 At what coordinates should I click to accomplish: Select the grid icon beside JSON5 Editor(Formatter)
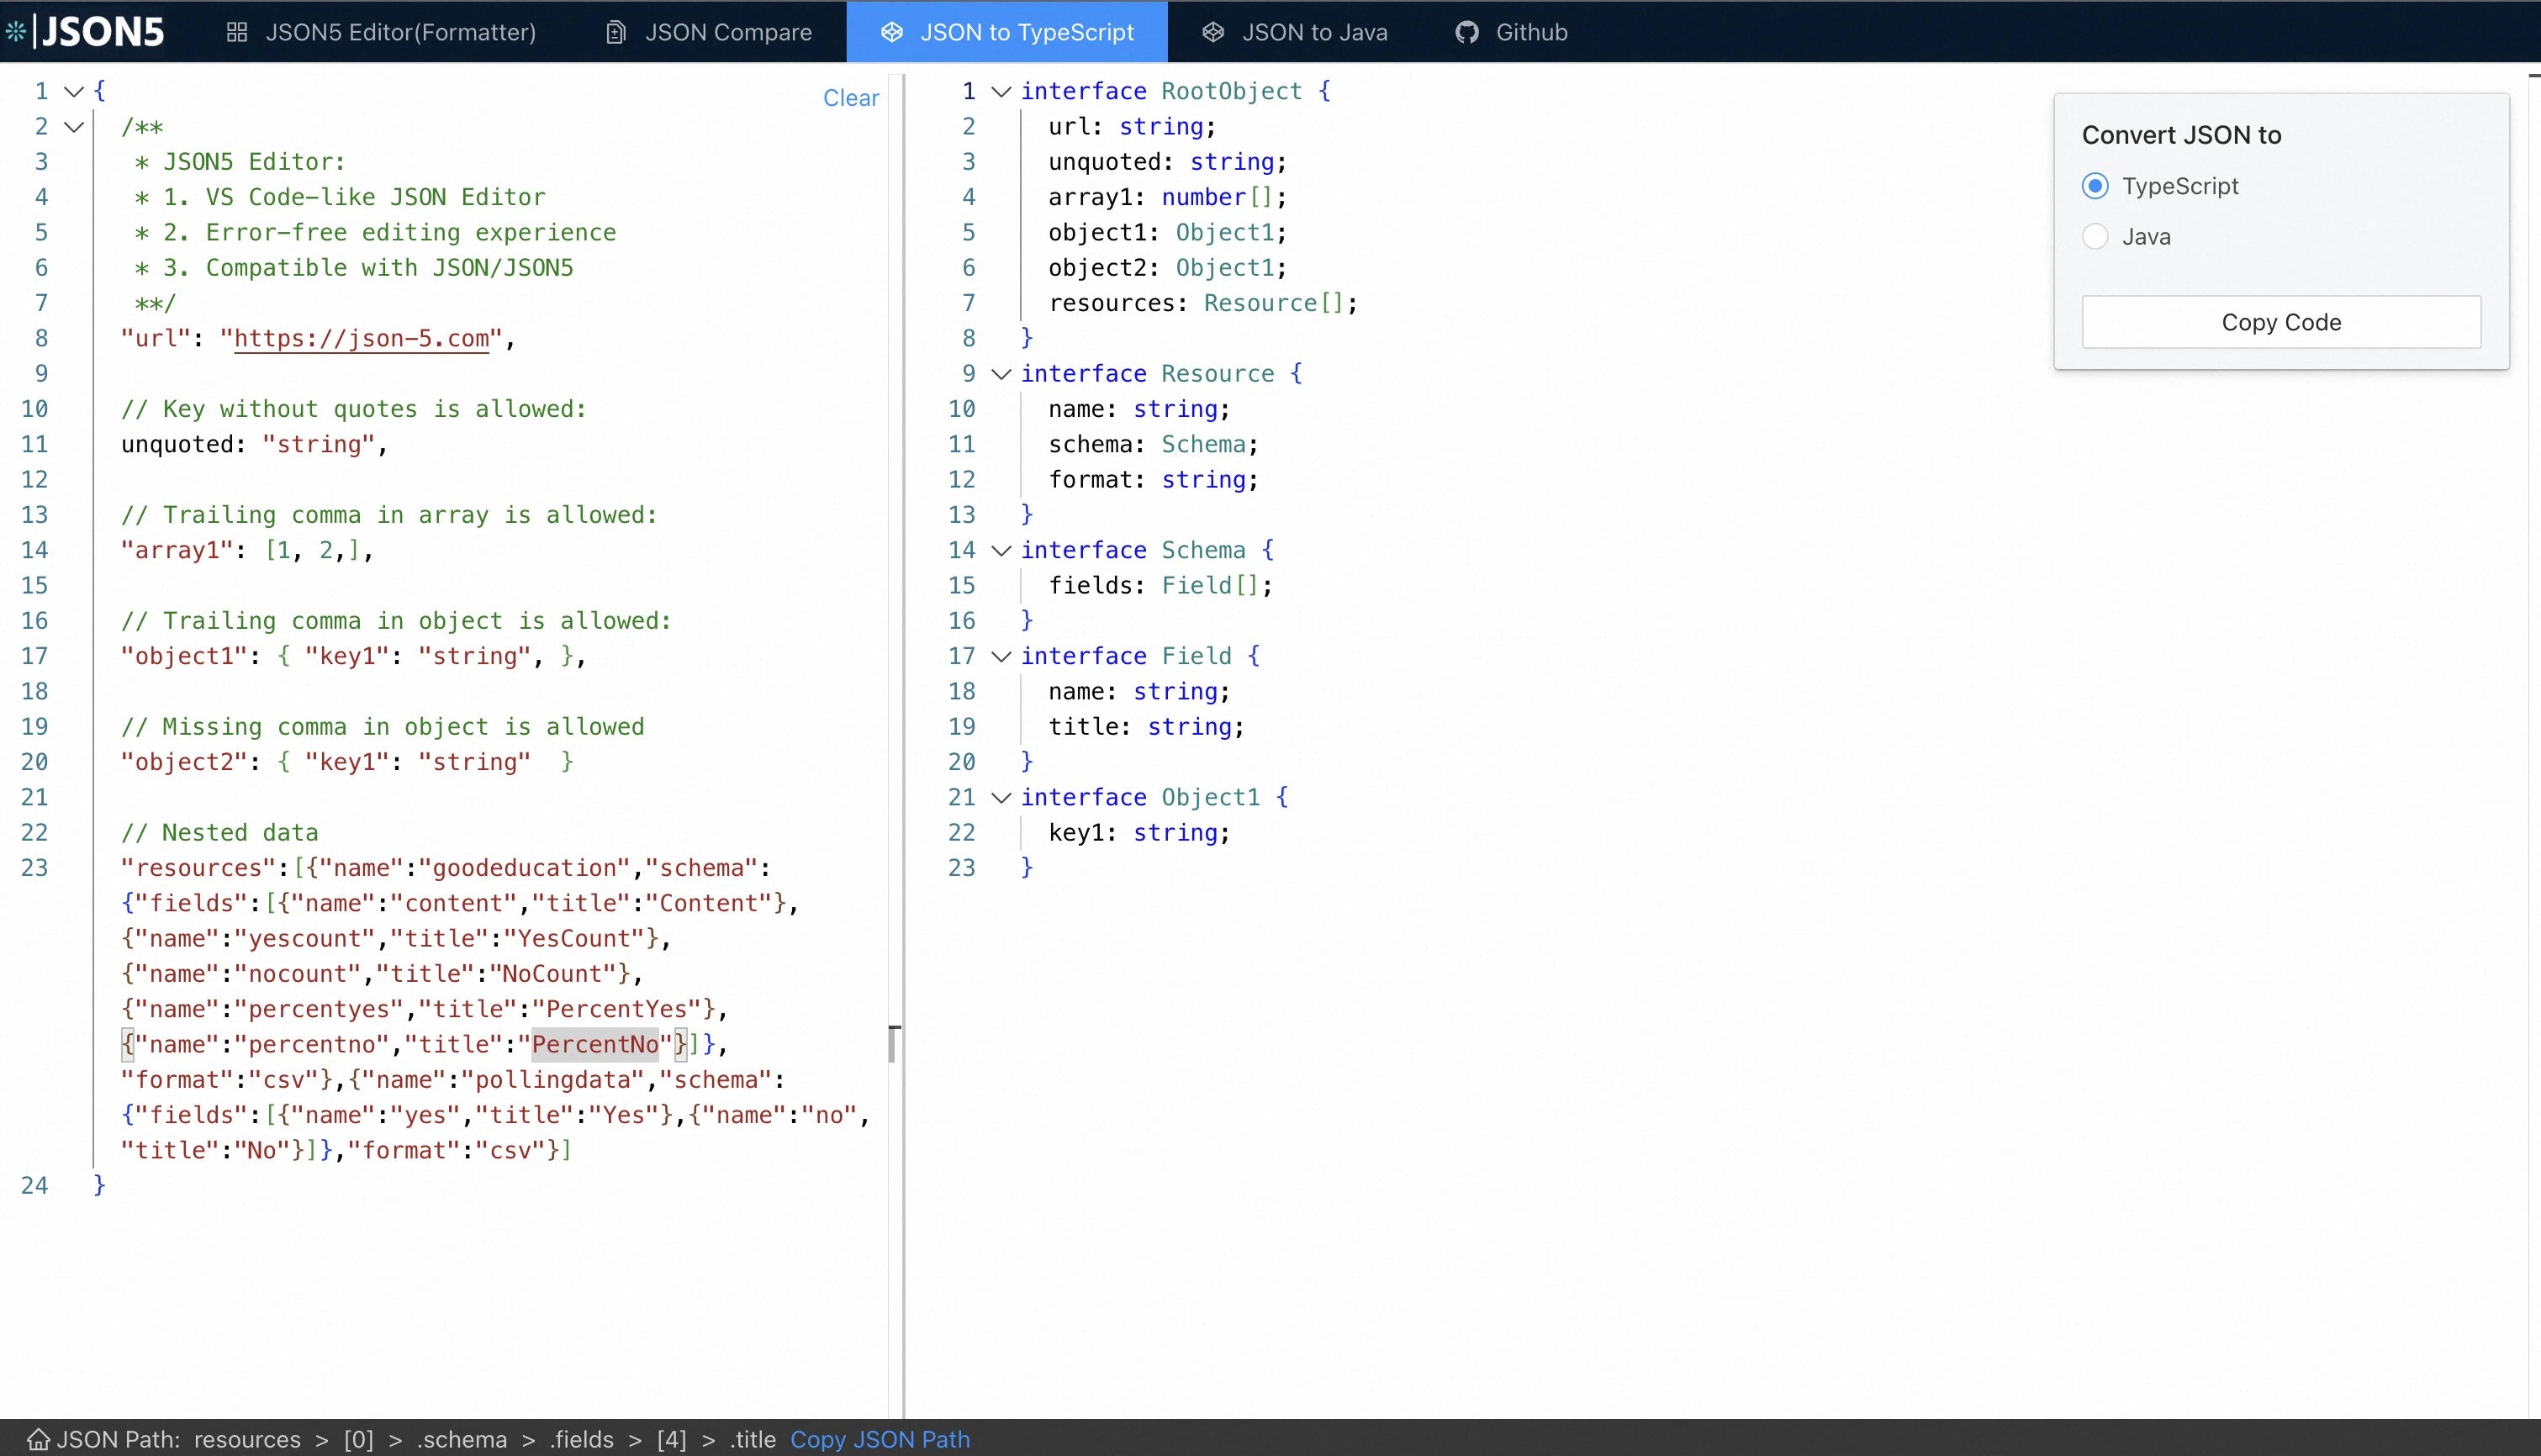click(236, 31)
